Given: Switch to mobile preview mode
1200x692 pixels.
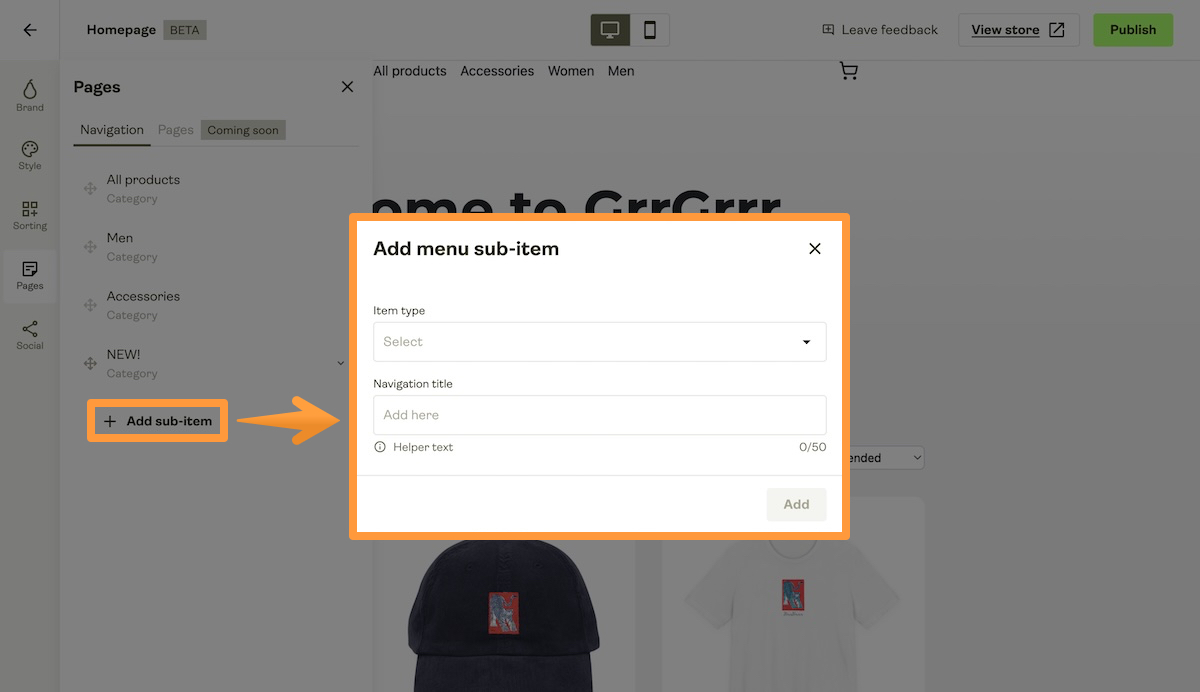Looking at the screenshot, I should coord(650,30).
